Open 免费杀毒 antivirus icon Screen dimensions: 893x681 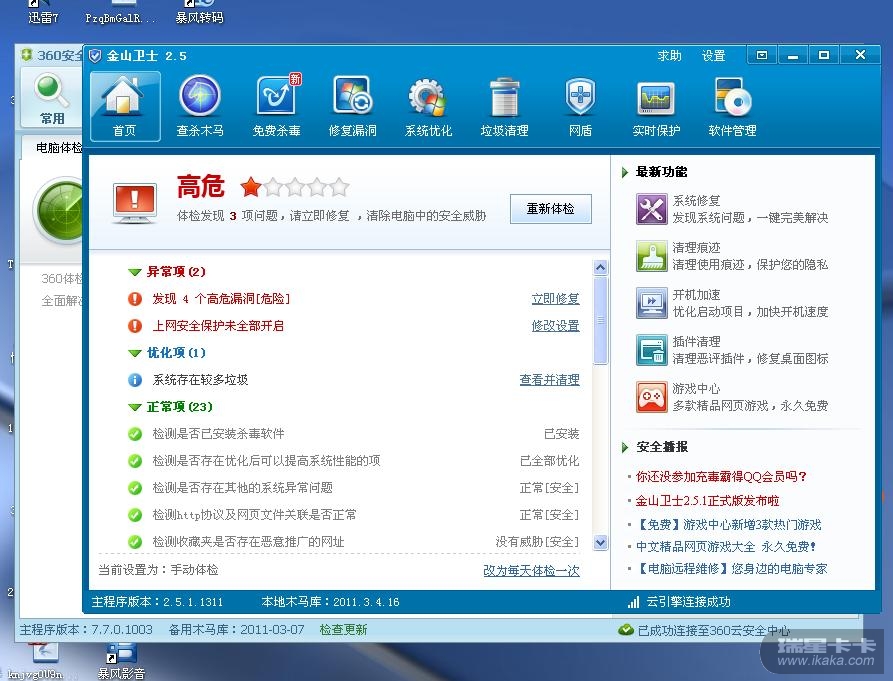tap(277, 106)
